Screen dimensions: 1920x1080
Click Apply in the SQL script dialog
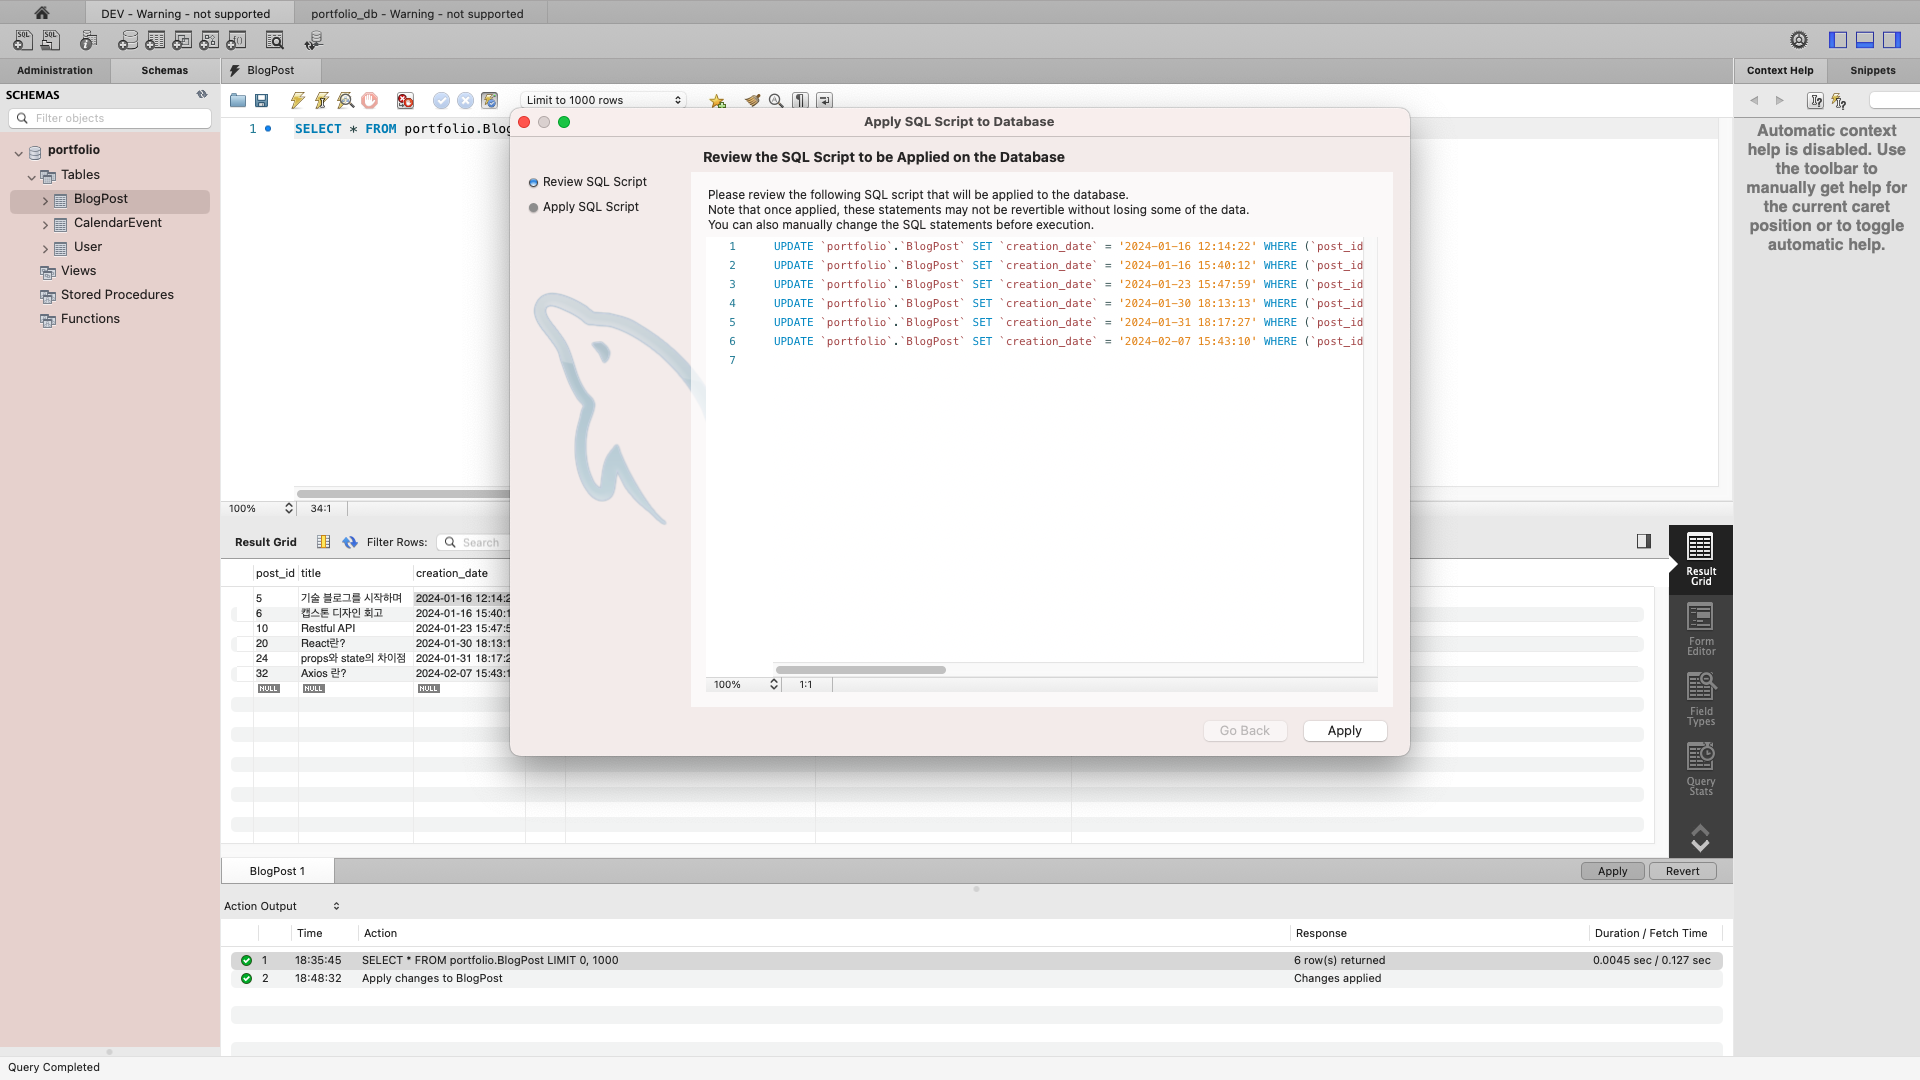(1344, 731)
